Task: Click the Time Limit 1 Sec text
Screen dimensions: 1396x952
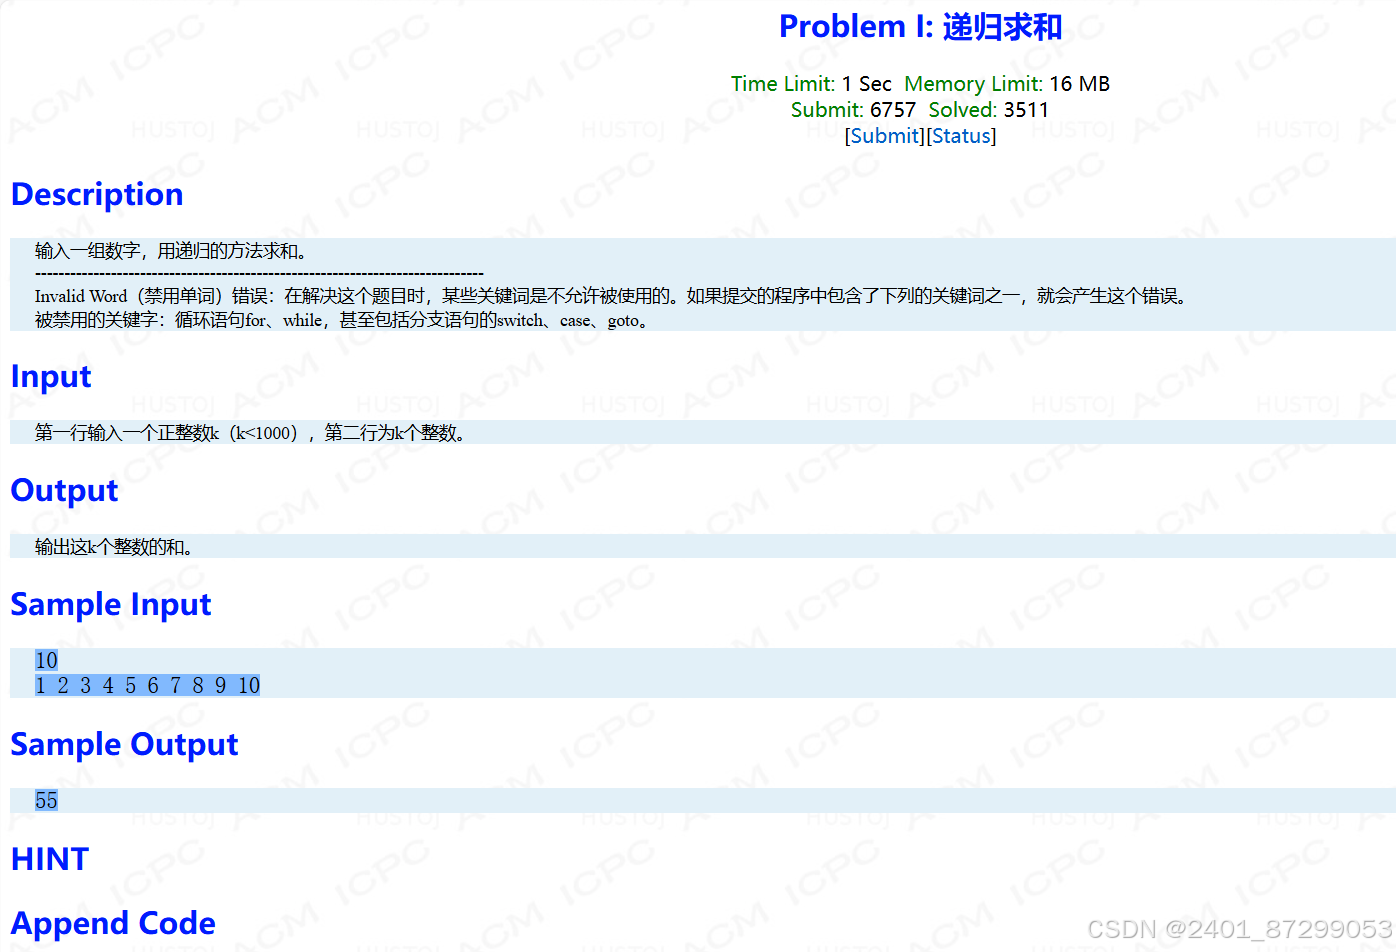Action: [x=811, y=84]
